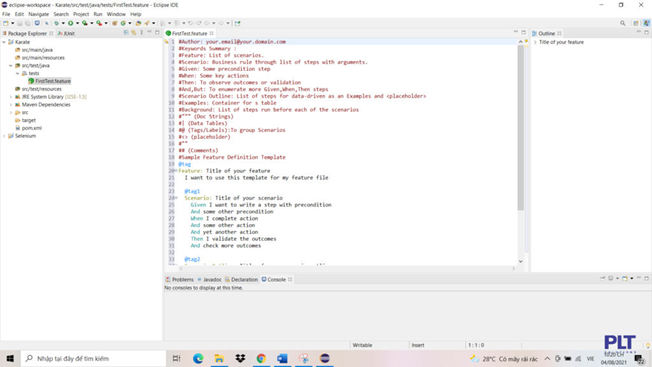Open Chrome from the taskbar
Image resolution: width=652 pixels, height=367 pixels.
(x=261, y=358)
